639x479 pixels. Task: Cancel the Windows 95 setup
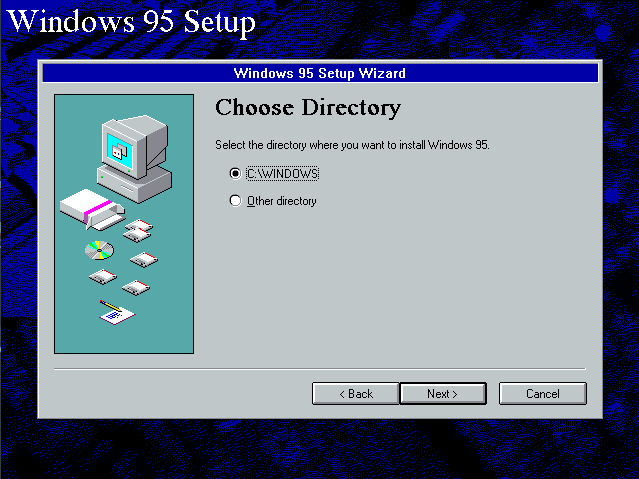click(x=543, y=393)
